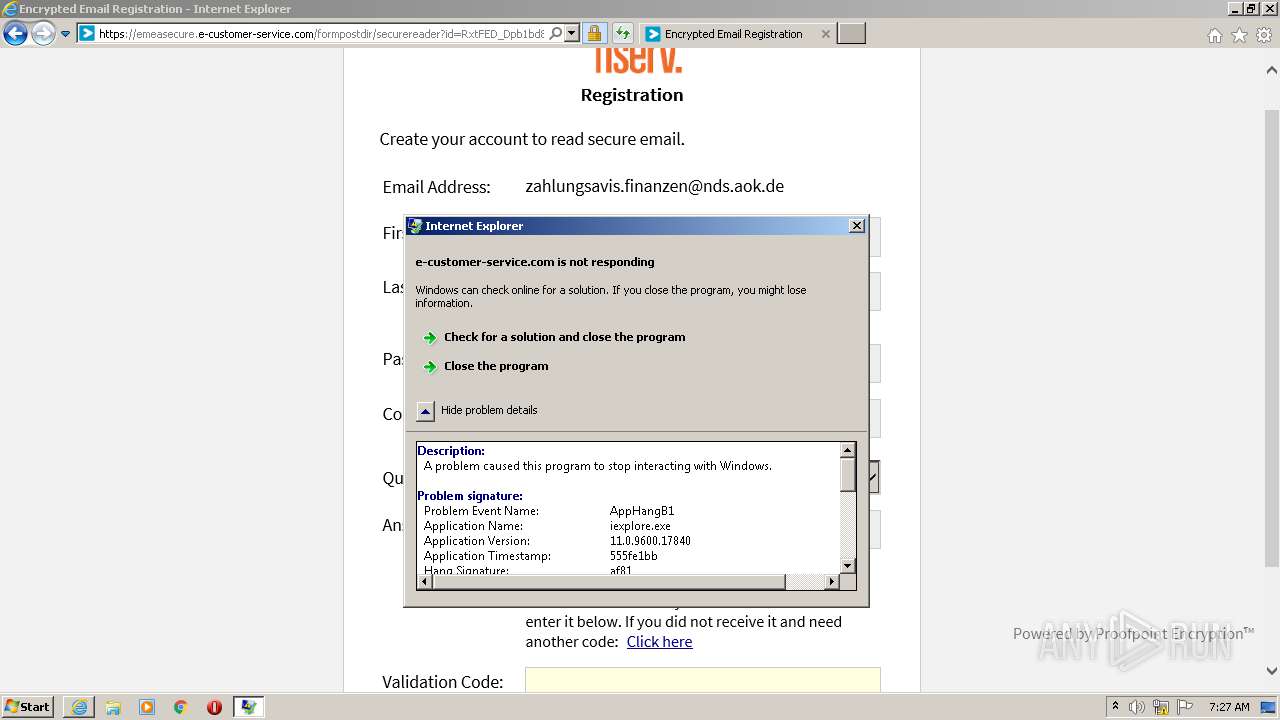Click e-customer-service.com is not responding text

pyautogui.click(x=535, y=262)
